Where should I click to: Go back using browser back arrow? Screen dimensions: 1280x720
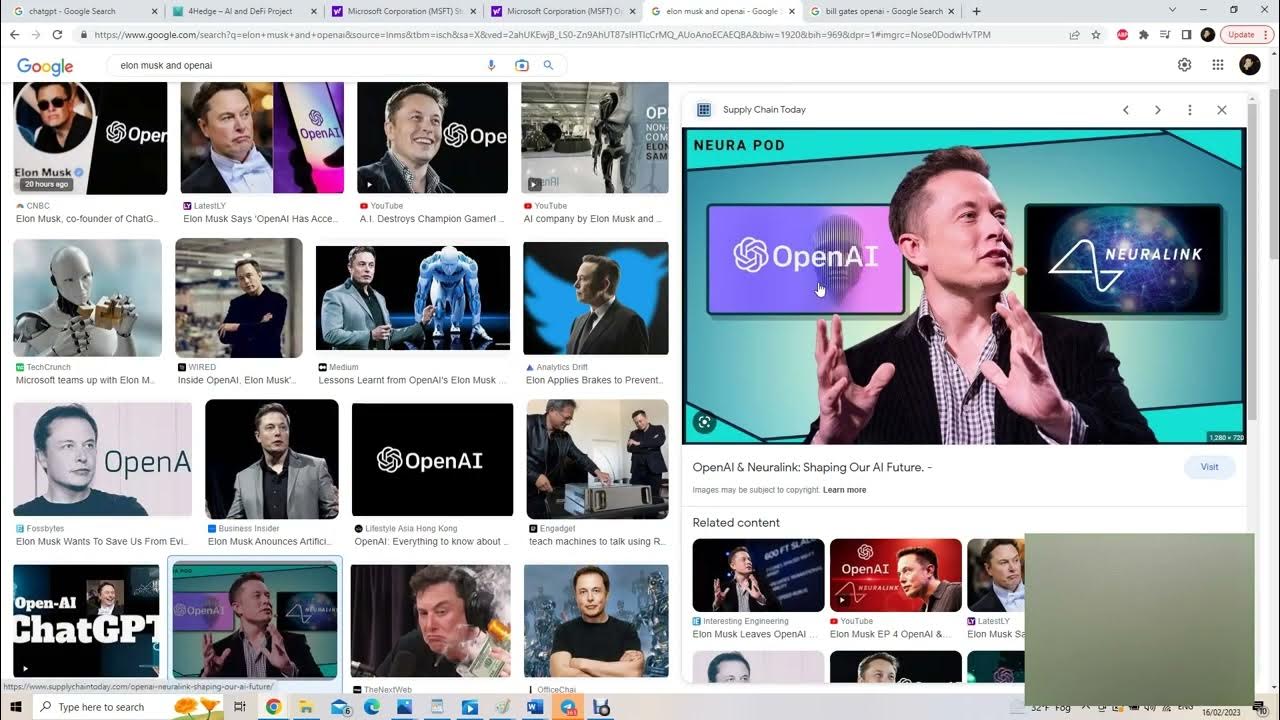[14, 34]
